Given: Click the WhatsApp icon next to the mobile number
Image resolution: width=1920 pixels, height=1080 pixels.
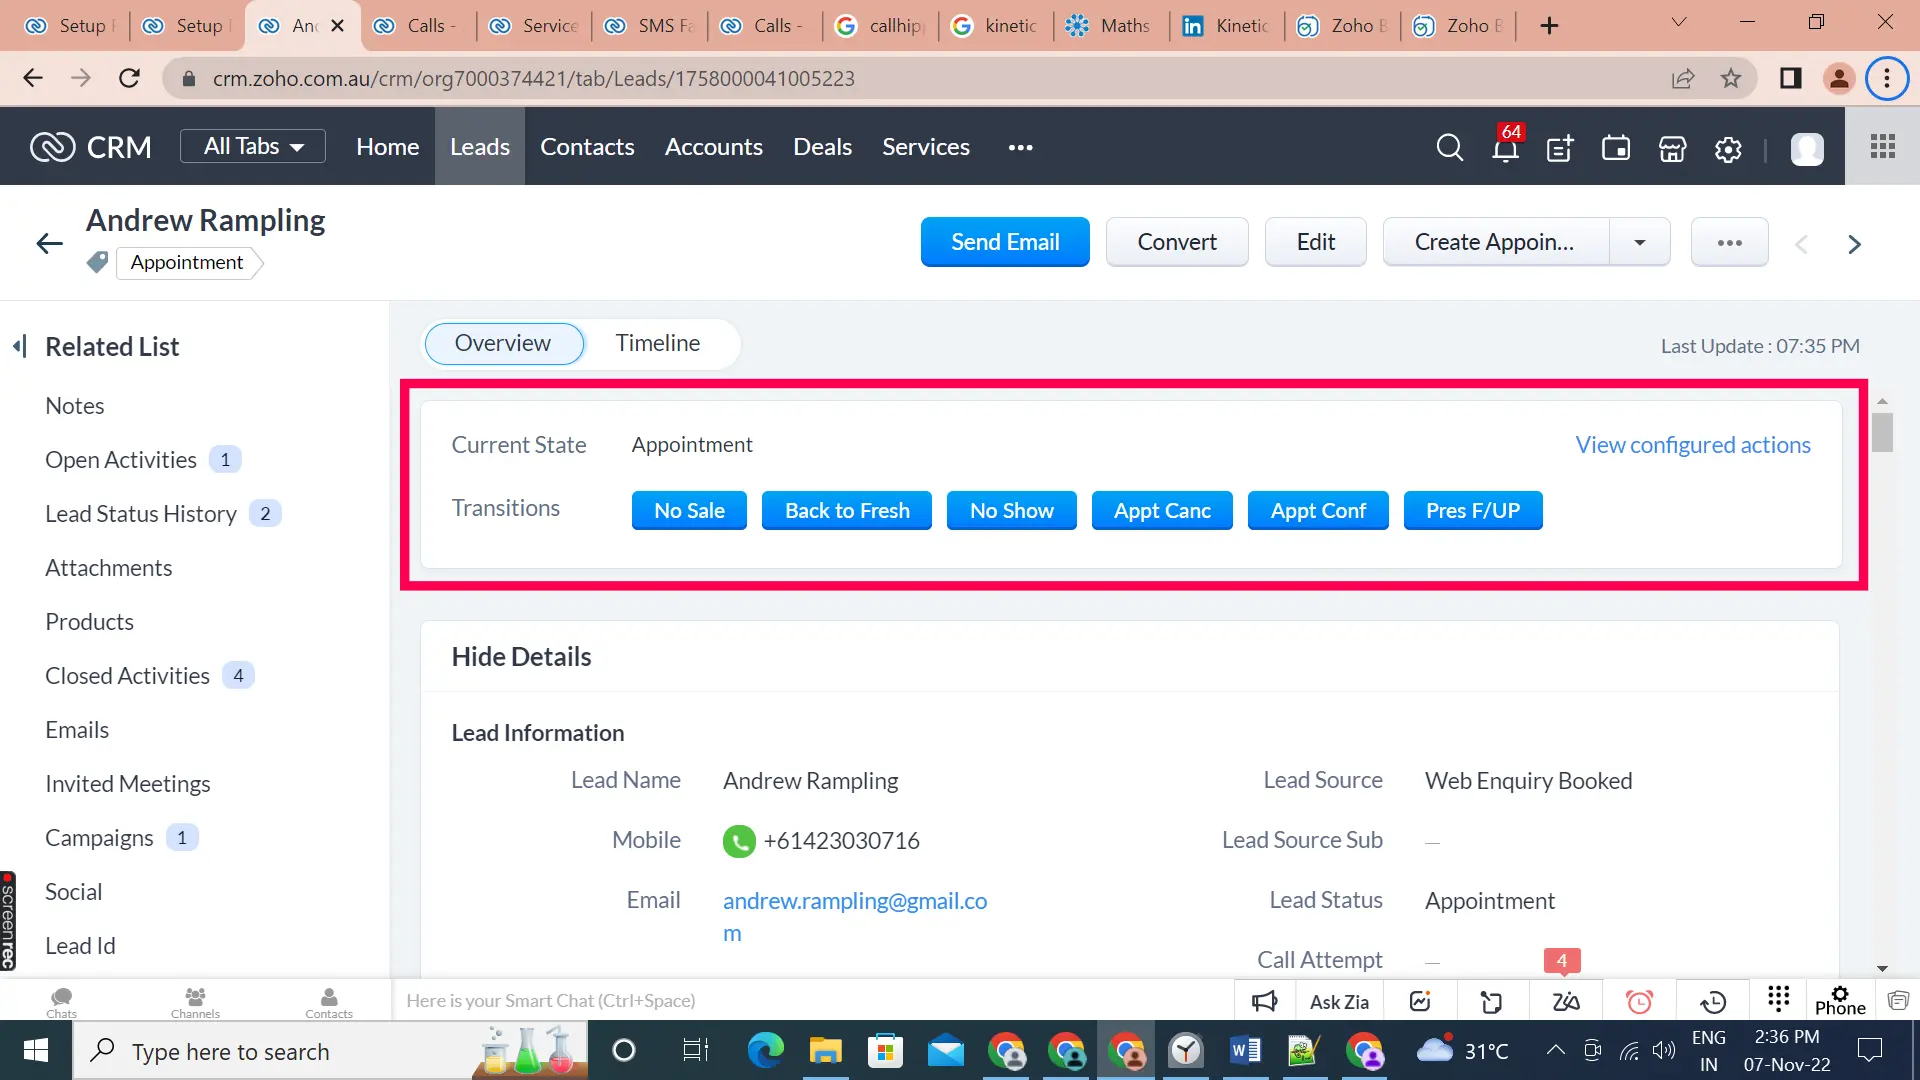Looking at the screenshot, I should click(x=740, y=841).
